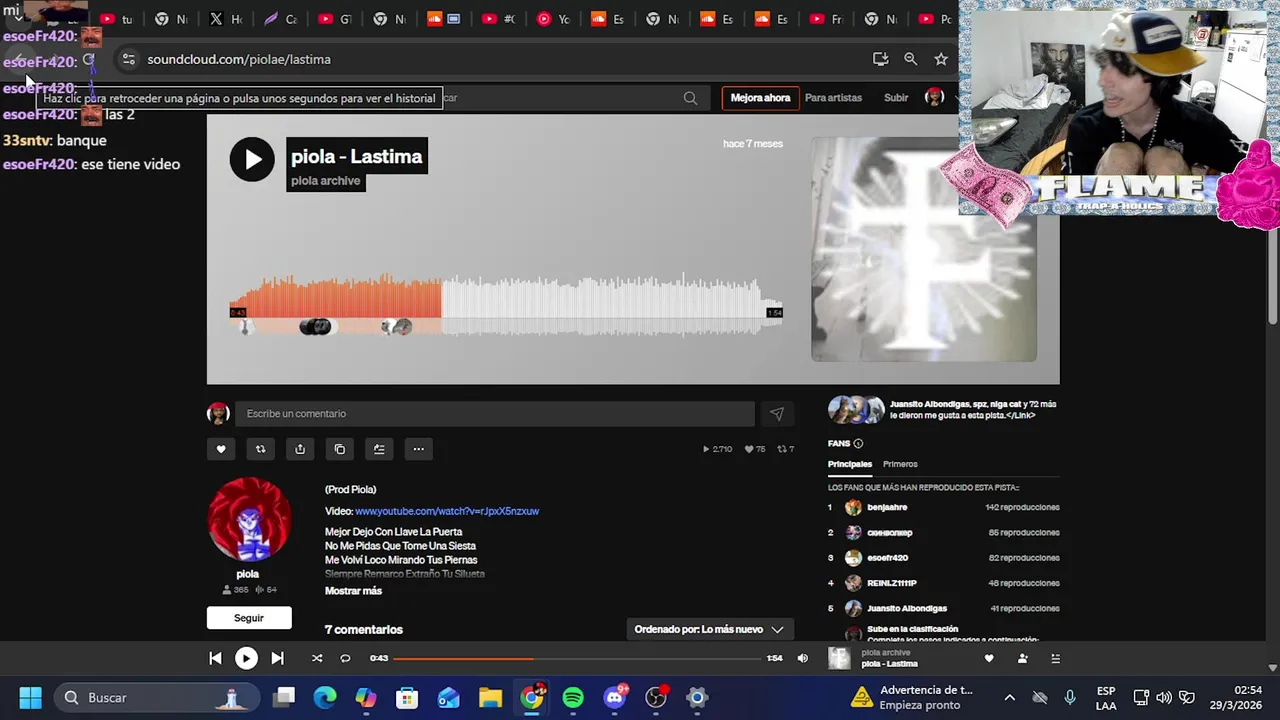Follow artist icon in bottom player
This screenshot has height=720, width=1280.
[1022, 658]
